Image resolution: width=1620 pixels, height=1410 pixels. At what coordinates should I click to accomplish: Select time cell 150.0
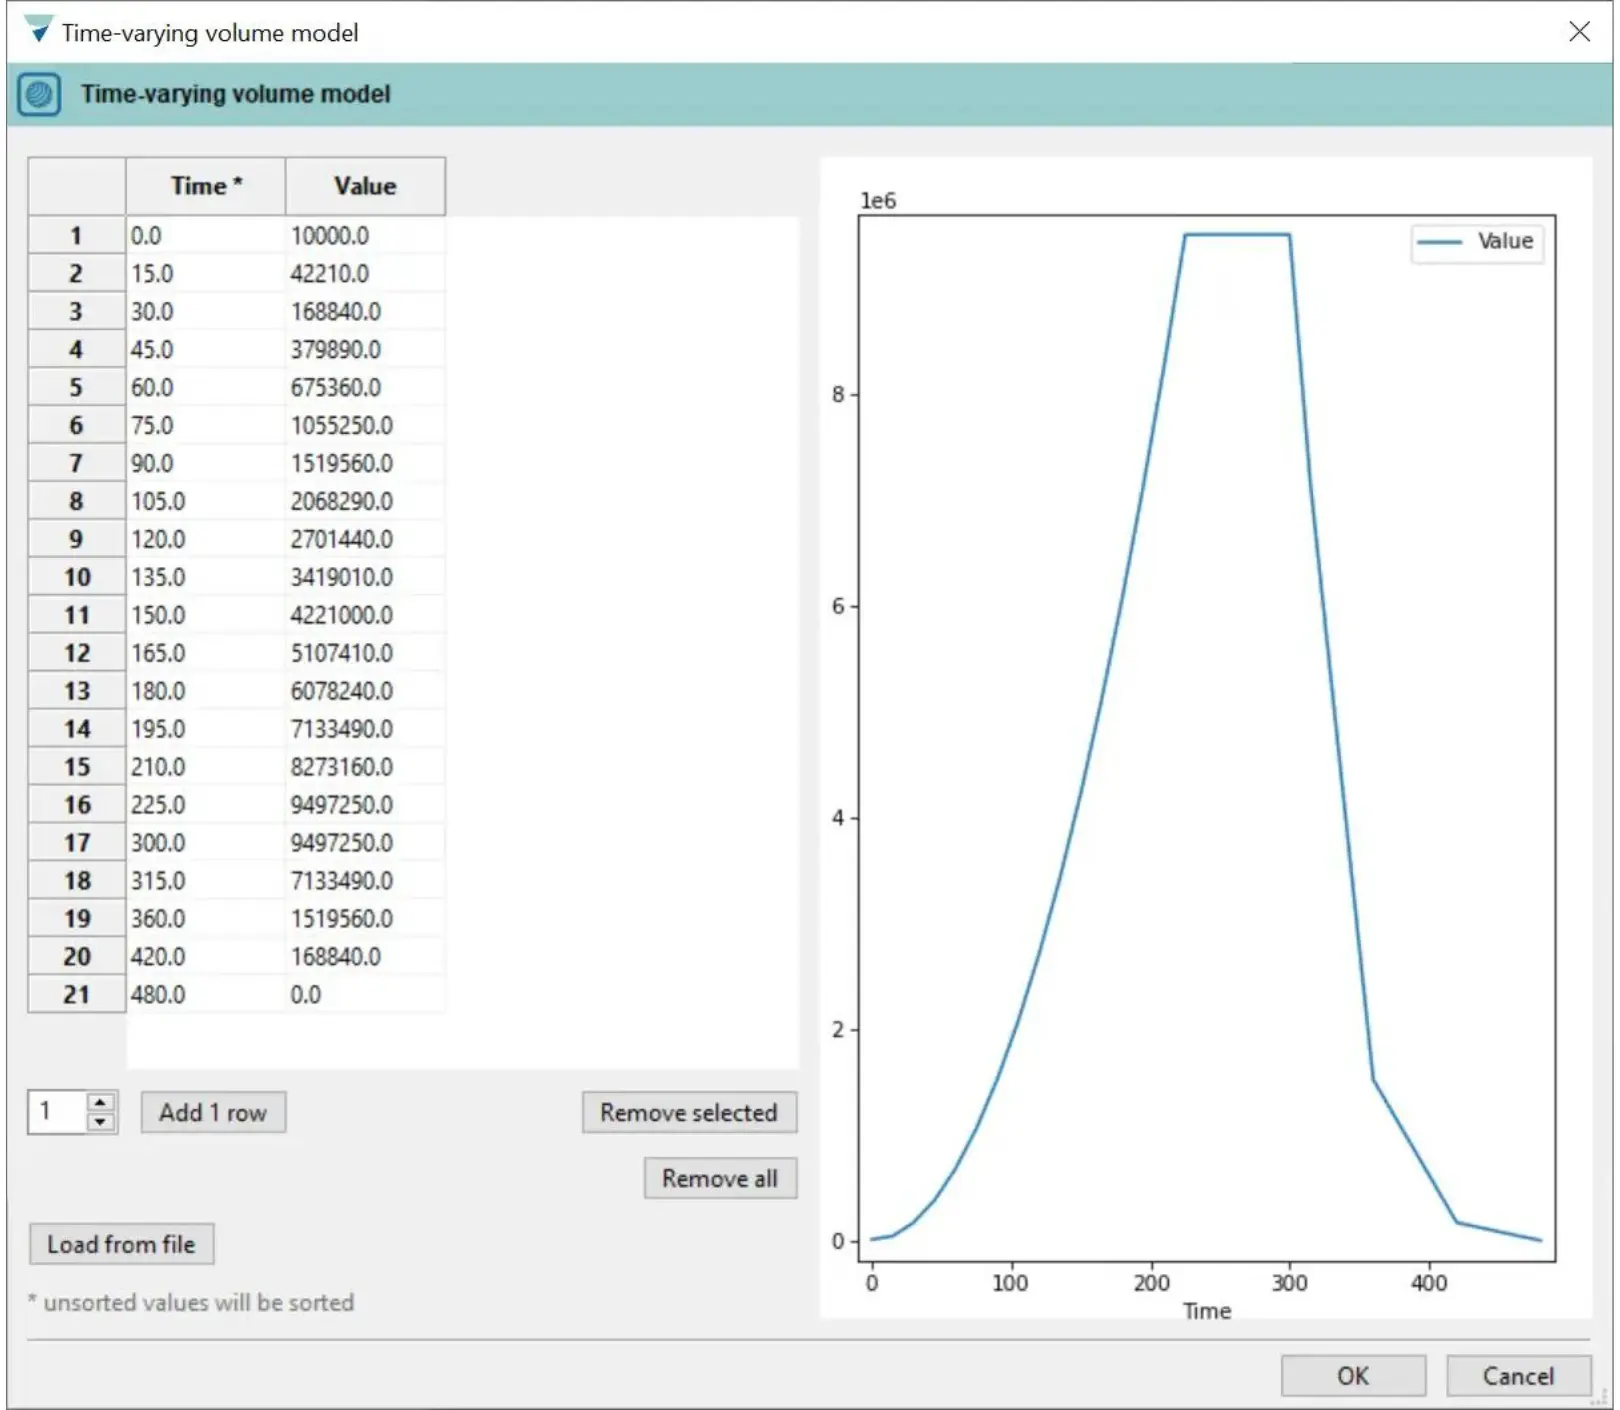pos(206,615)
